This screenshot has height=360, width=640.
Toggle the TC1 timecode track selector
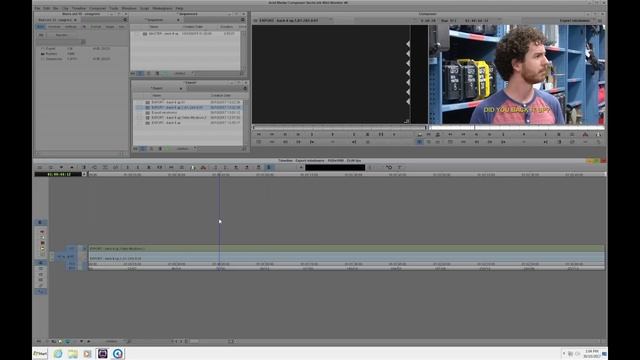[x=72, y=264]
